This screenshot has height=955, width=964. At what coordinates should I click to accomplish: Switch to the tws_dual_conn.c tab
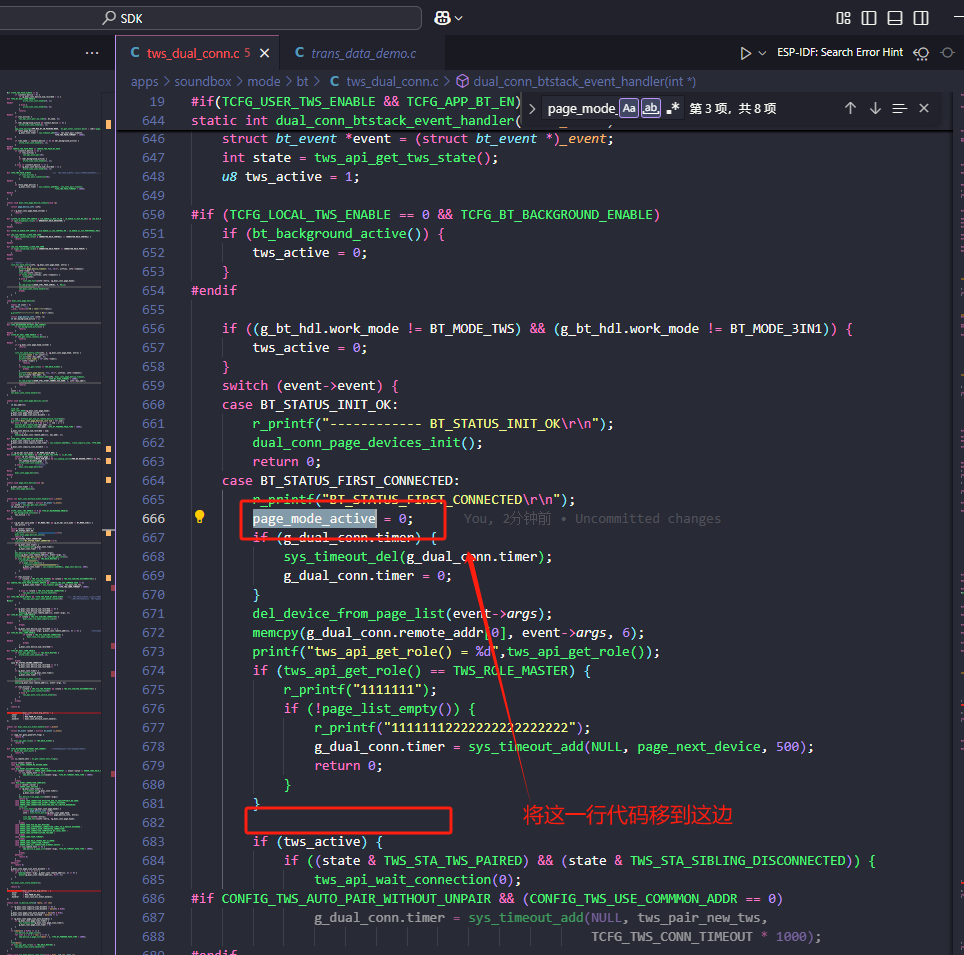tap(192, 53)
